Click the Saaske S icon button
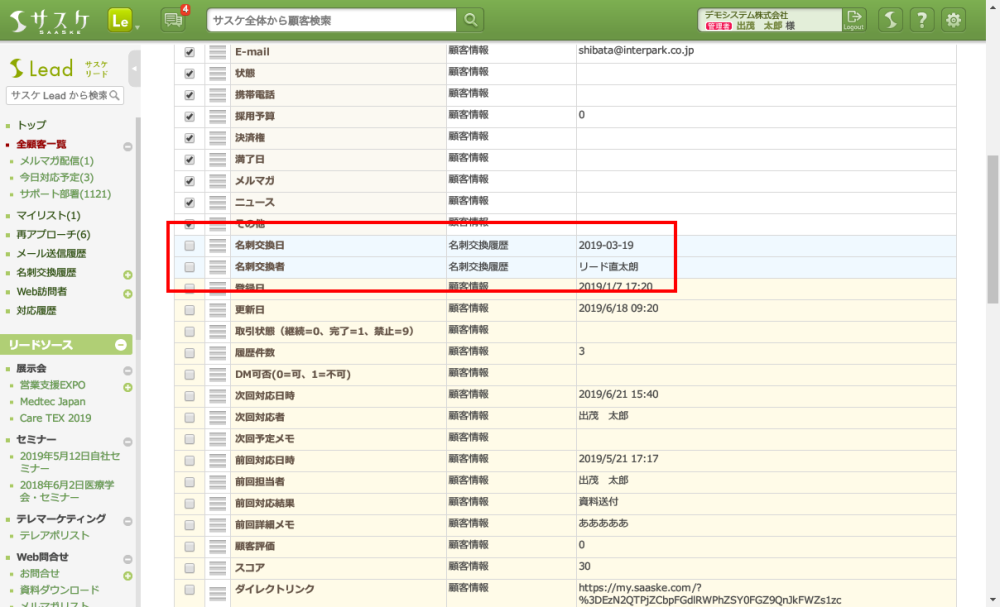Viewport: 1000px width, 607px height. point(890,20)
